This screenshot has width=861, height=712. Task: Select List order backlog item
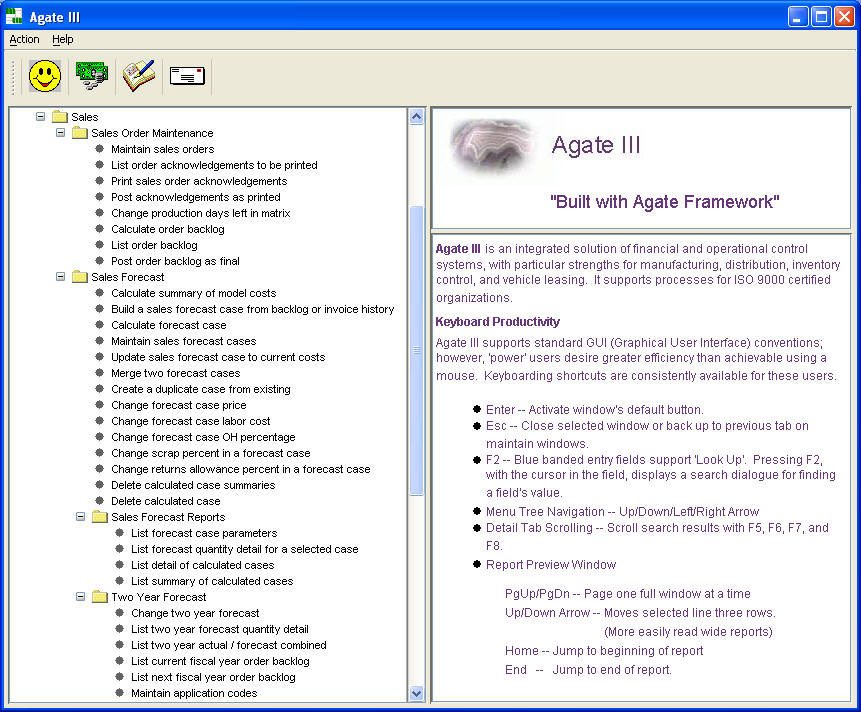point(154,245)
